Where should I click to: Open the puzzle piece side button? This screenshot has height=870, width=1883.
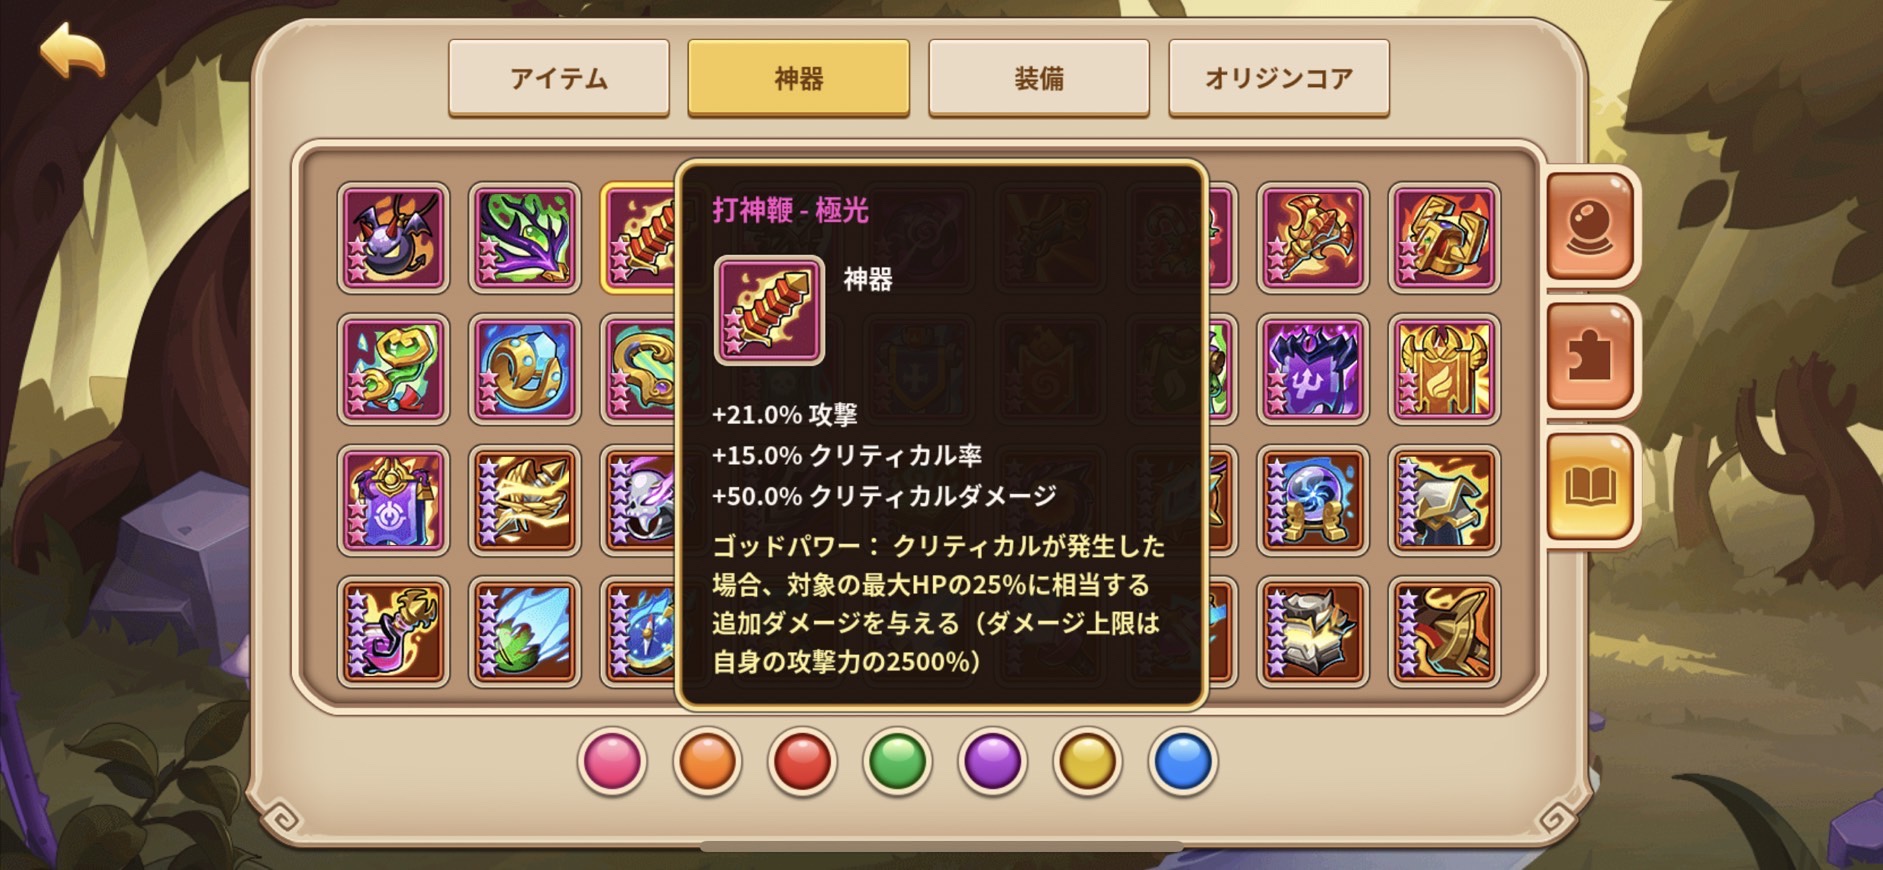click(x=1589, y=358)
